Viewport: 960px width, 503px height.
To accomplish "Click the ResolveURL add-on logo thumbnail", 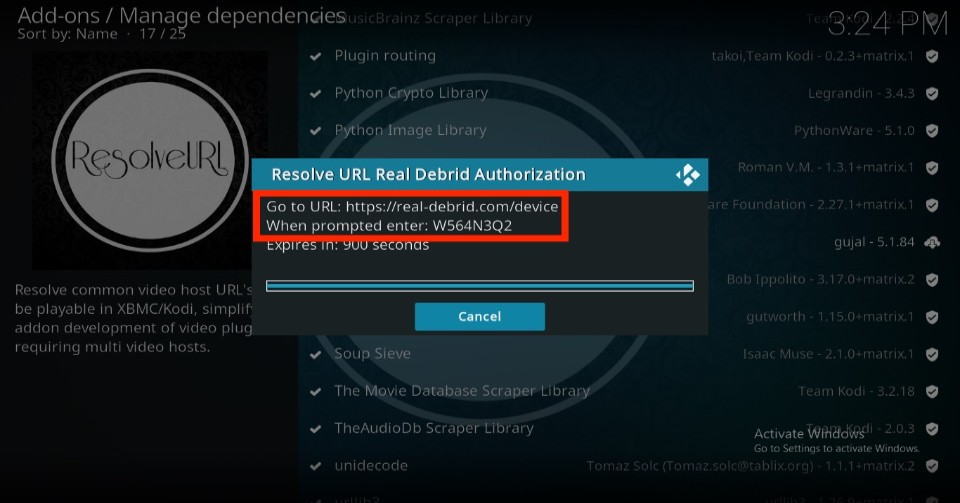I will tap(150, 160).
